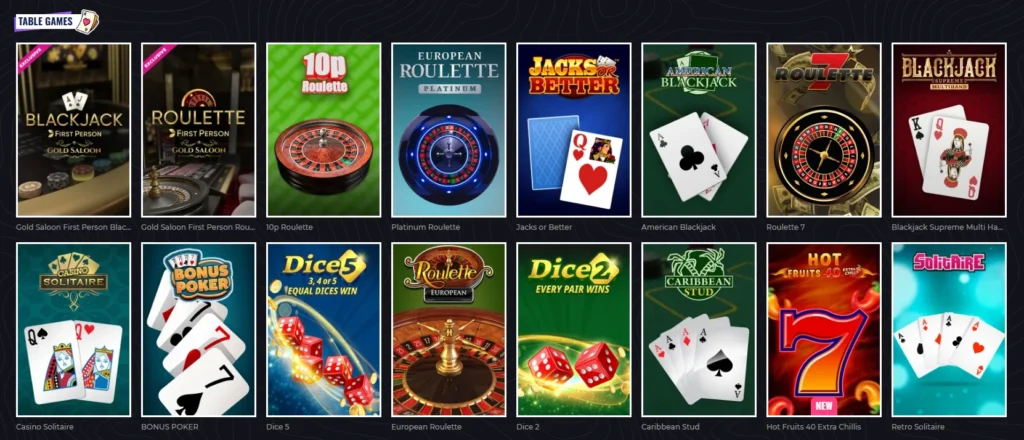Screen dimensions: 1024x440
Task: Launch the Roulette 7 game
Action: point(824,130)
